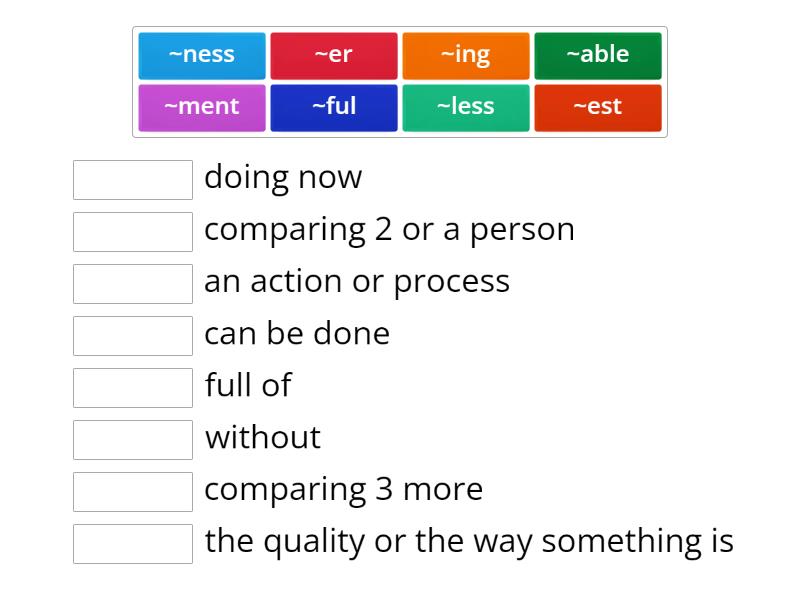Click the 'can be done' definition text
This screenshot has height=600, width=800.
297,334
